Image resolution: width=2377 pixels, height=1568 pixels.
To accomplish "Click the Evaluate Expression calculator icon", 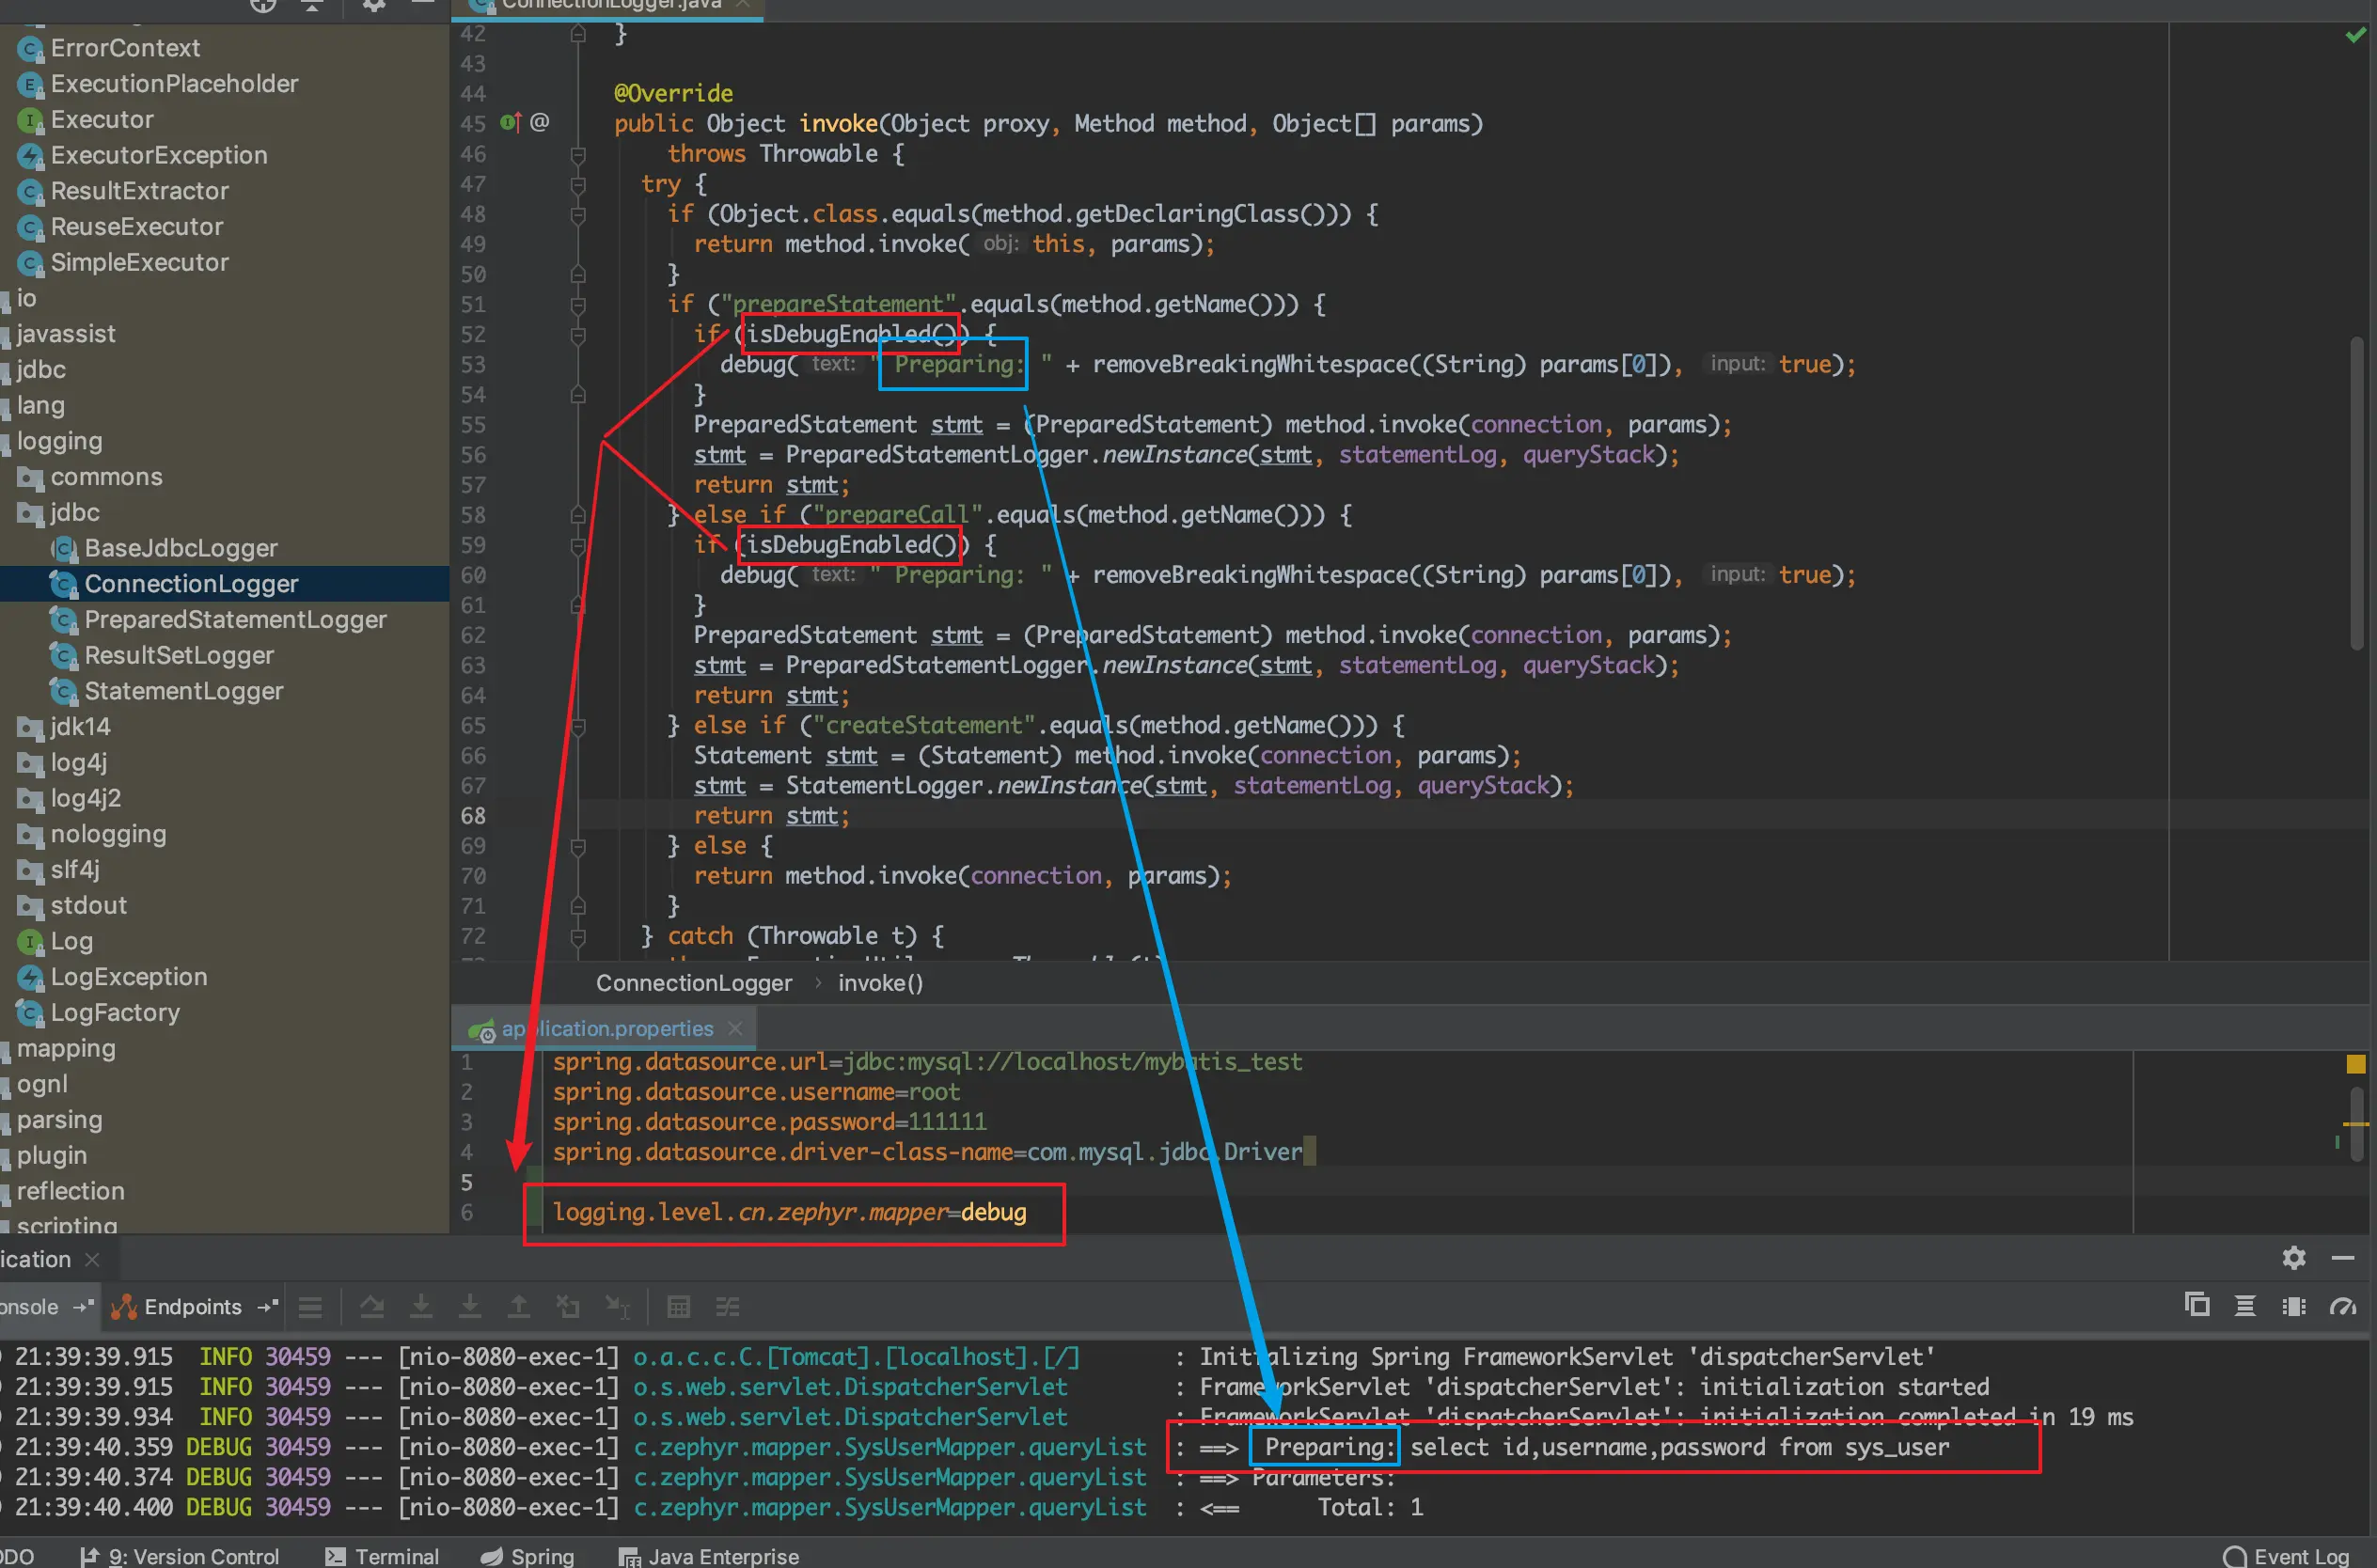I will coord(678,1307).
